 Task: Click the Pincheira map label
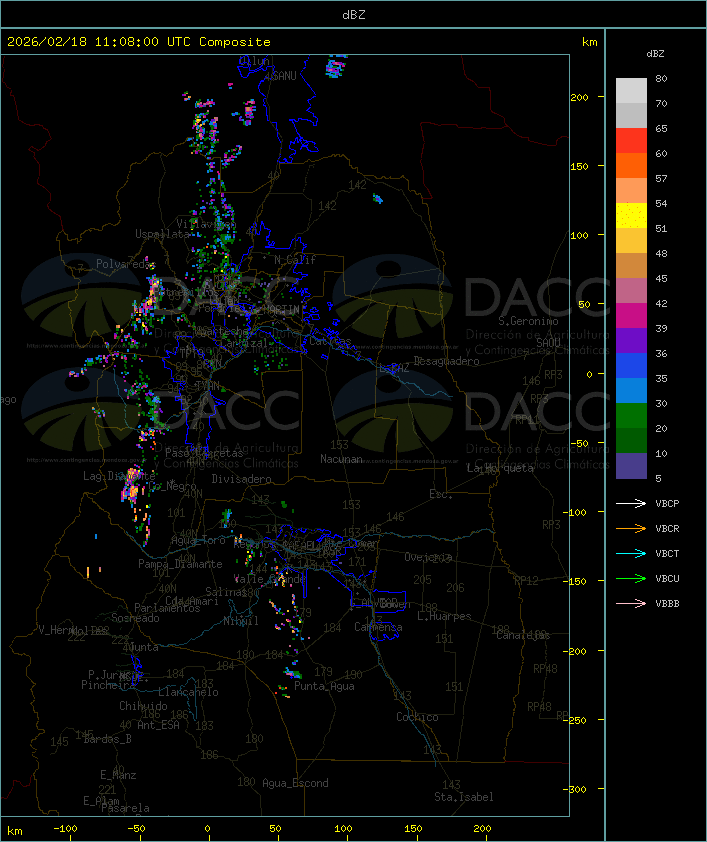click(x=108, y=685)
